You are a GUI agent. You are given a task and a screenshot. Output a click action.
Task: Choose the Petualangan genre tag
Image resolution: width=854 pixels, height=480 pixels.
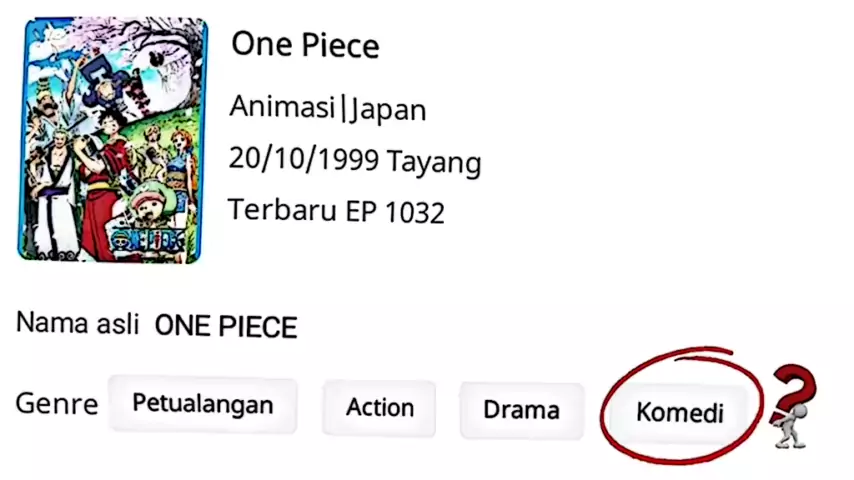tap(202, 405)
